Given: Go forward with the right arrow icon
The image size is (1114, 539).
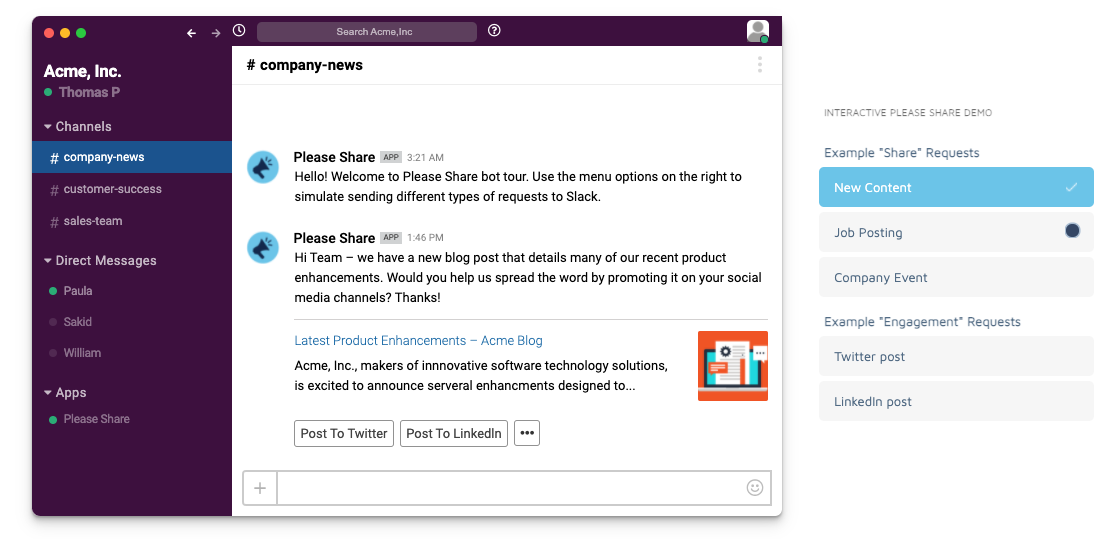Looking at the screenshot, I should click(x=216, y=33).
